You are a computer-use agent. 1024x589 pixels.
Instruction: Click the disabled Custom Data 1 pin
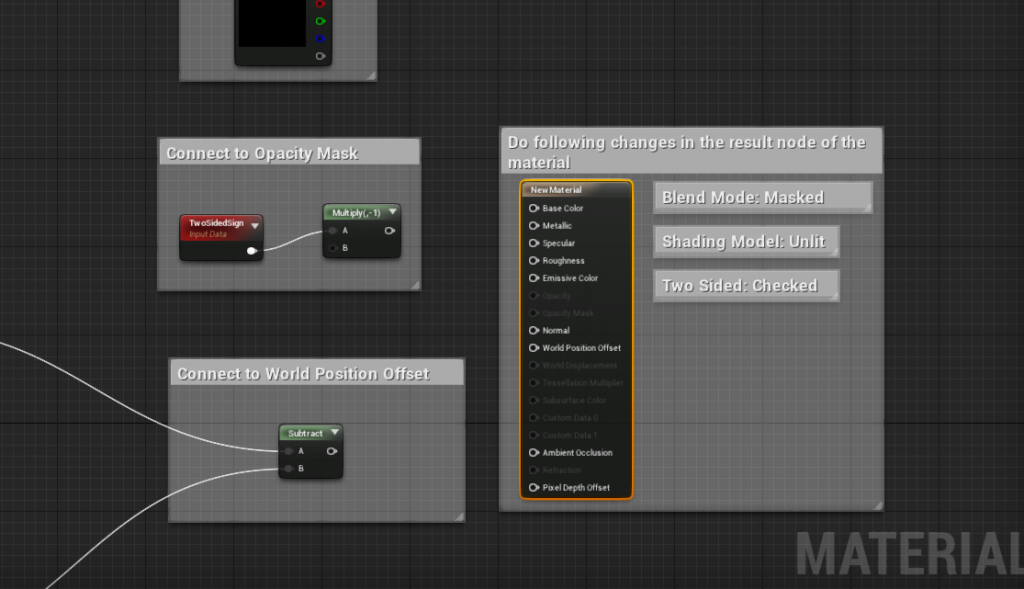(x=534, y=435)
